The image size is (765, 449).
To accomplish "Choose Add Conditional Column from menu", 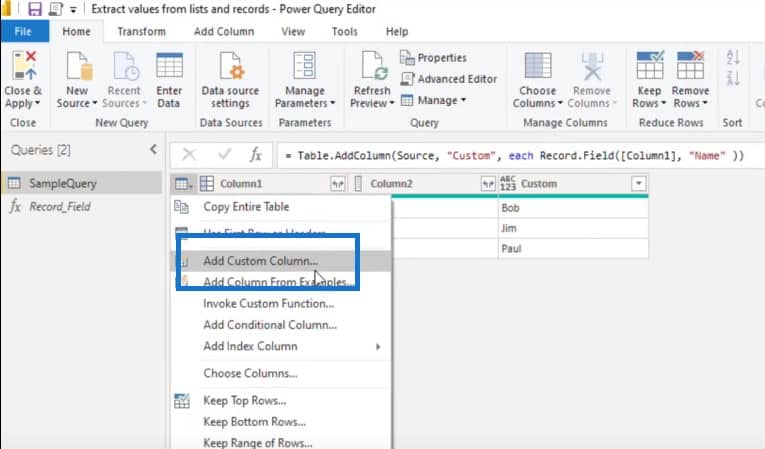I will 281,325.
